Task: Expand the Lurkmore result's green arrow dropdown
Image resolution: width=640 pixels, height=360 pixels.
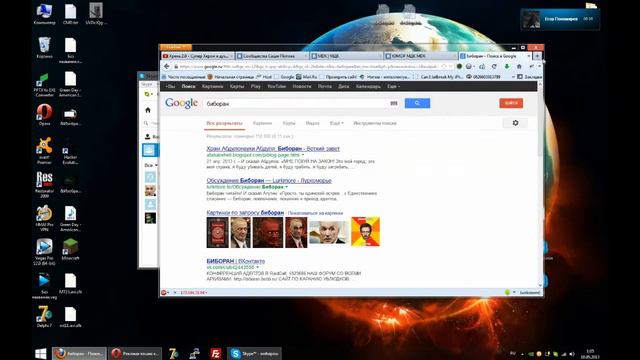Action: [x=287, y=187]
